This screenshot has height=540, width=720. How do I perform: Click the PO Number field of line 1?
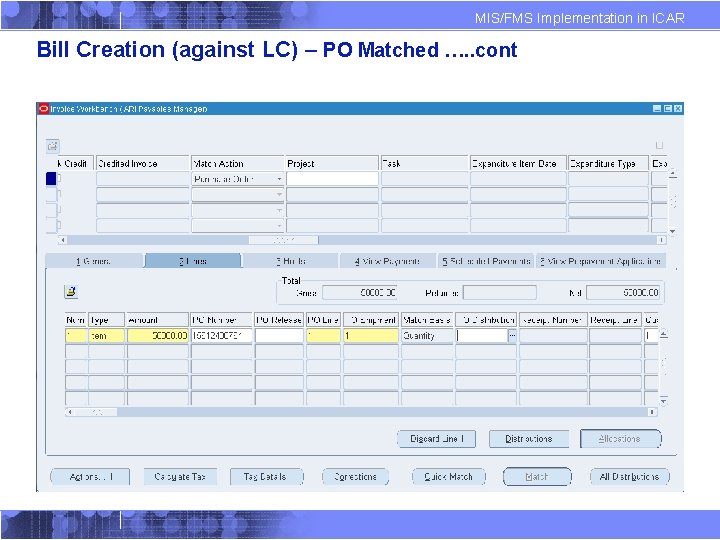tap(222, 336)
